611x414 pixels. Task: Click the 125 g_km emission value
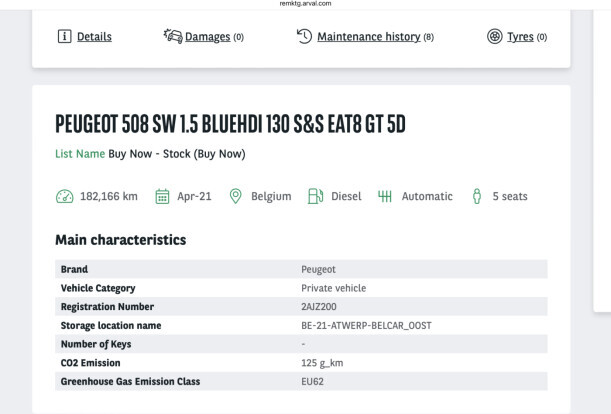pyautogui.click(x=322, y=363)
